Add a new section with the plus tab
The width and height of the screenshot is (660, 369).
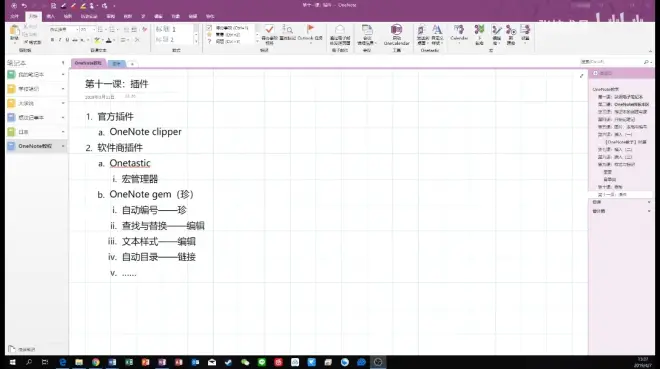132,64
